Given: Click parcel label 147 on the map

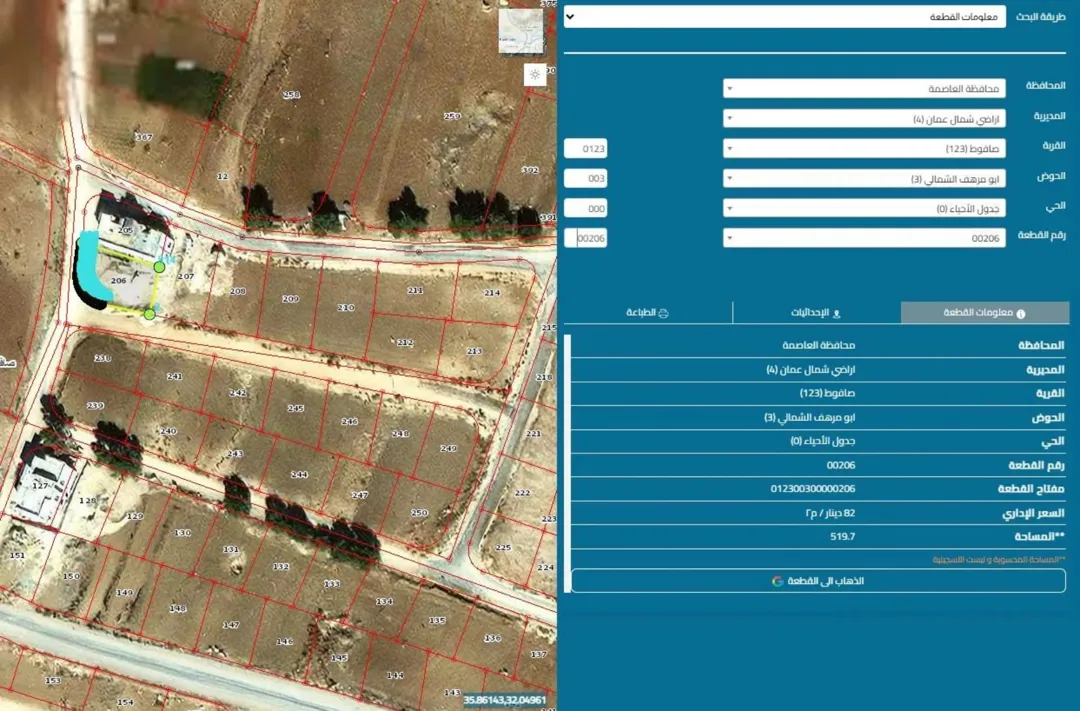Looking at the screenshot, I should [x=231, y=625].
